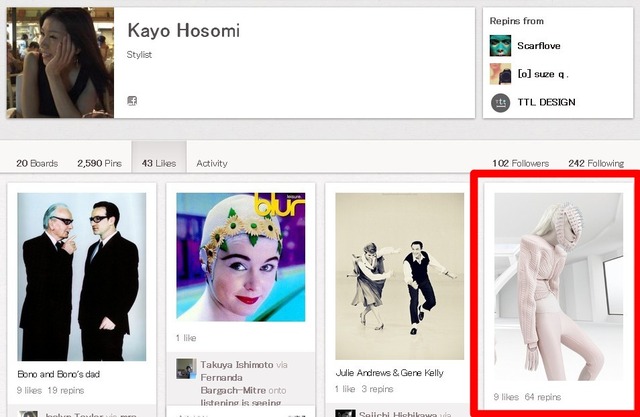Open the Scarflove profile link
Screen dimensions: 640x417
(539, 45)
